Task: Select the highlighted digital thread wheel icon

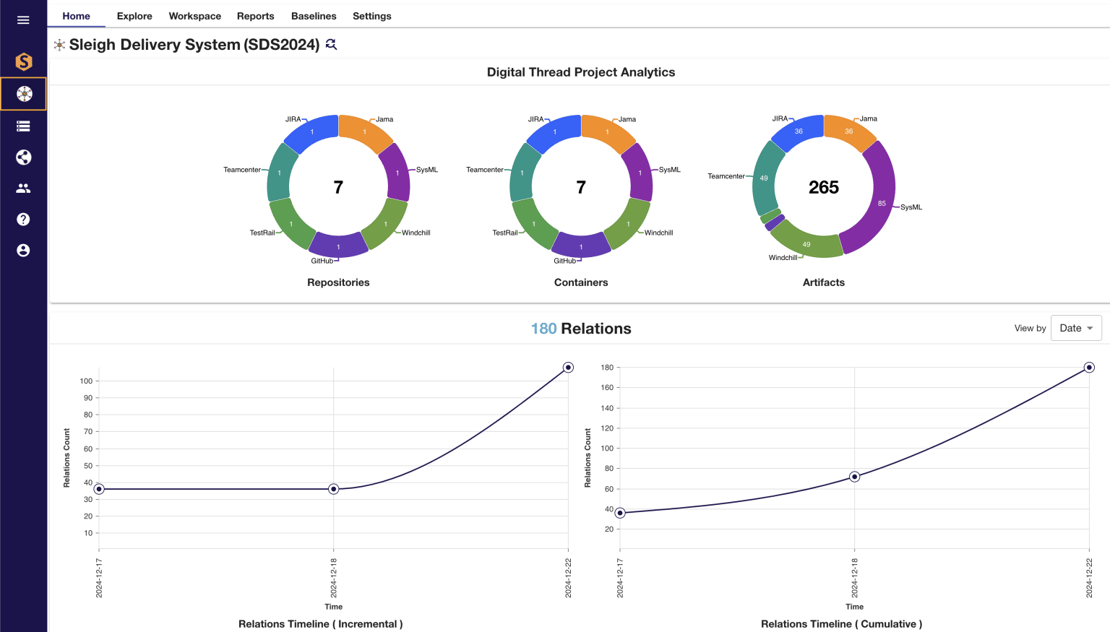Action: coord(23,93)
